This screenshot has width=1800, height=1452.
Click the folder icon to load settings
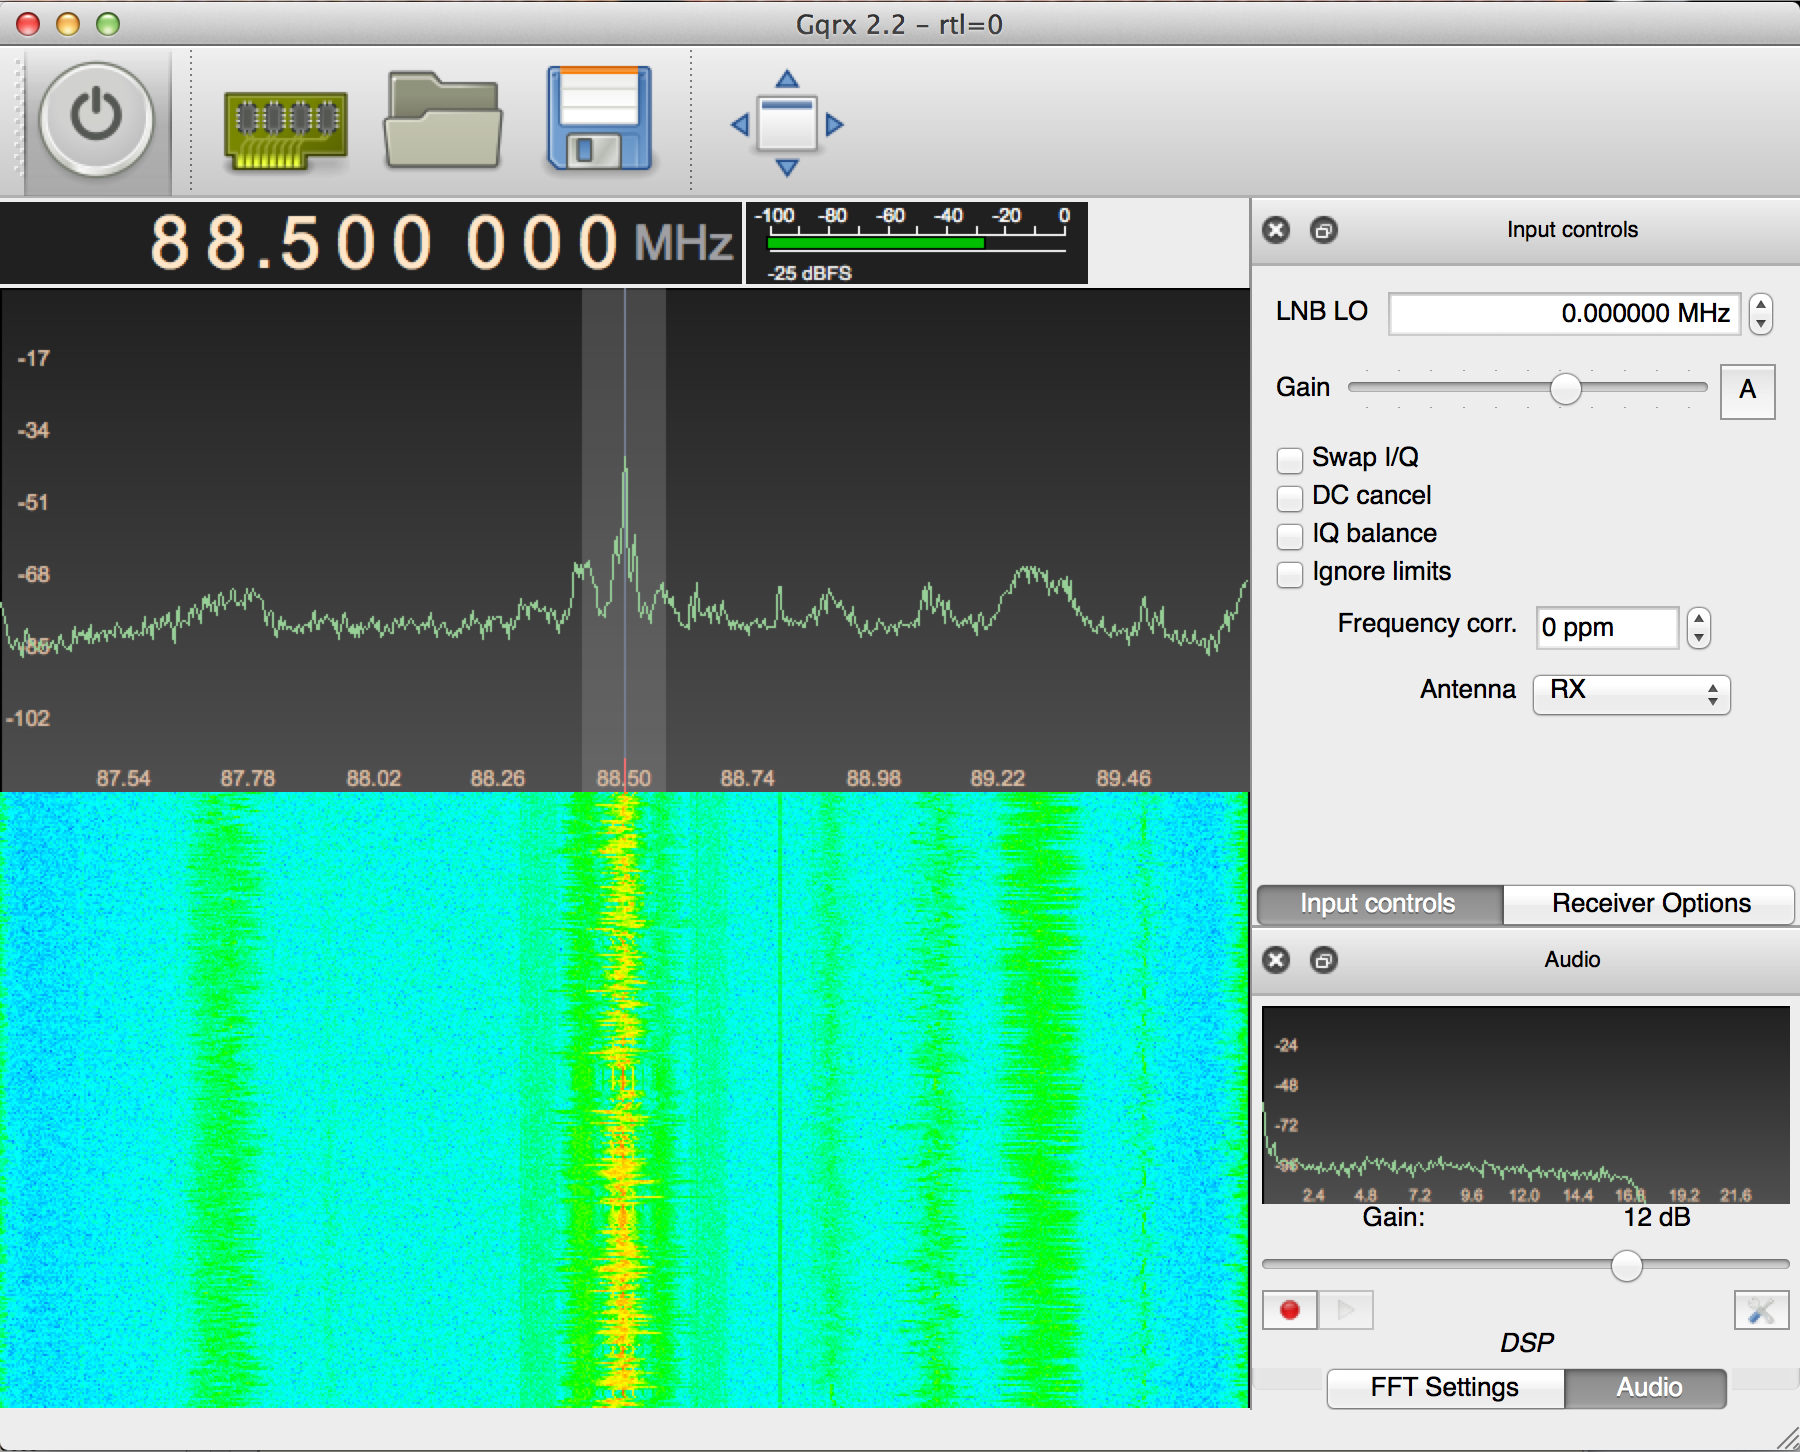pyautogui.click(x=442, y=122)
